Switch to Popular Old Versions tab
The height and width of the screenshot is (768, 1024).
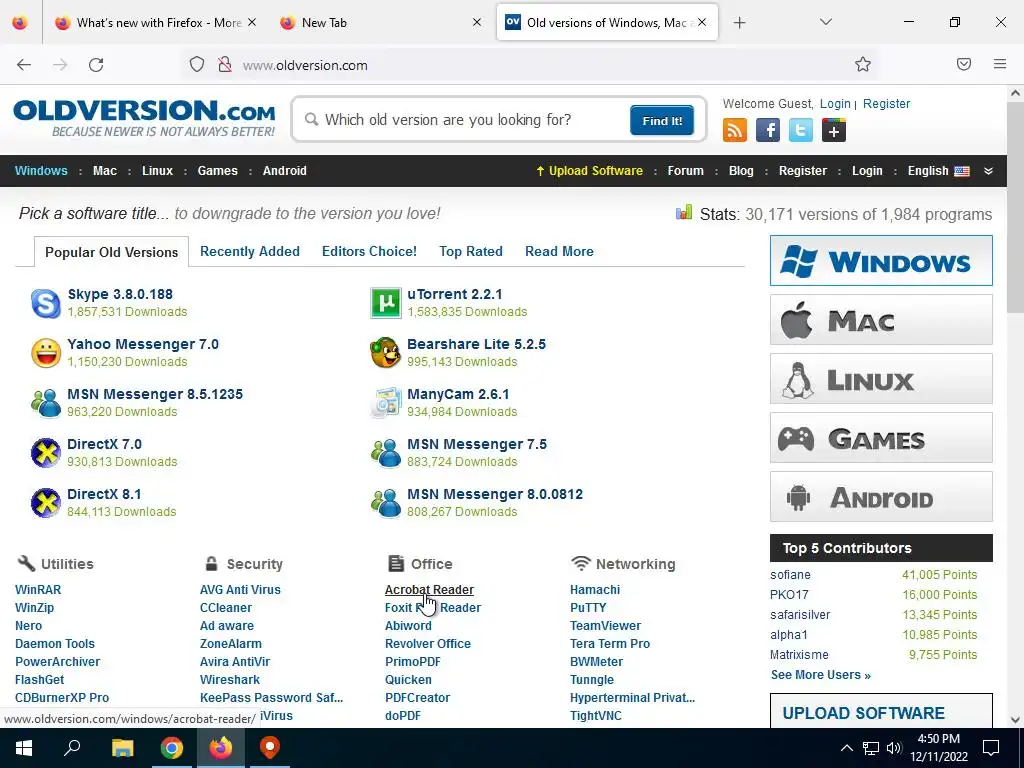[x=112, y=252]
